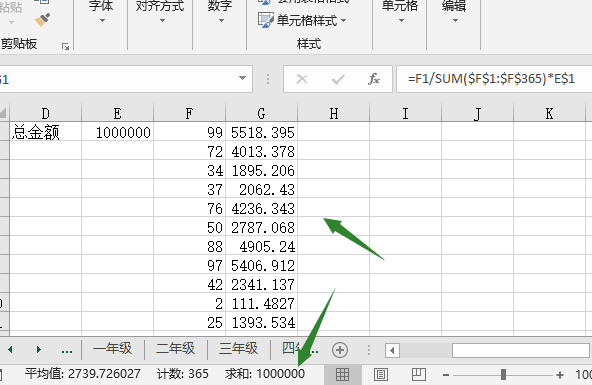
Task: Switch to Page Break Preview icon
Action: tap(419, 374)
